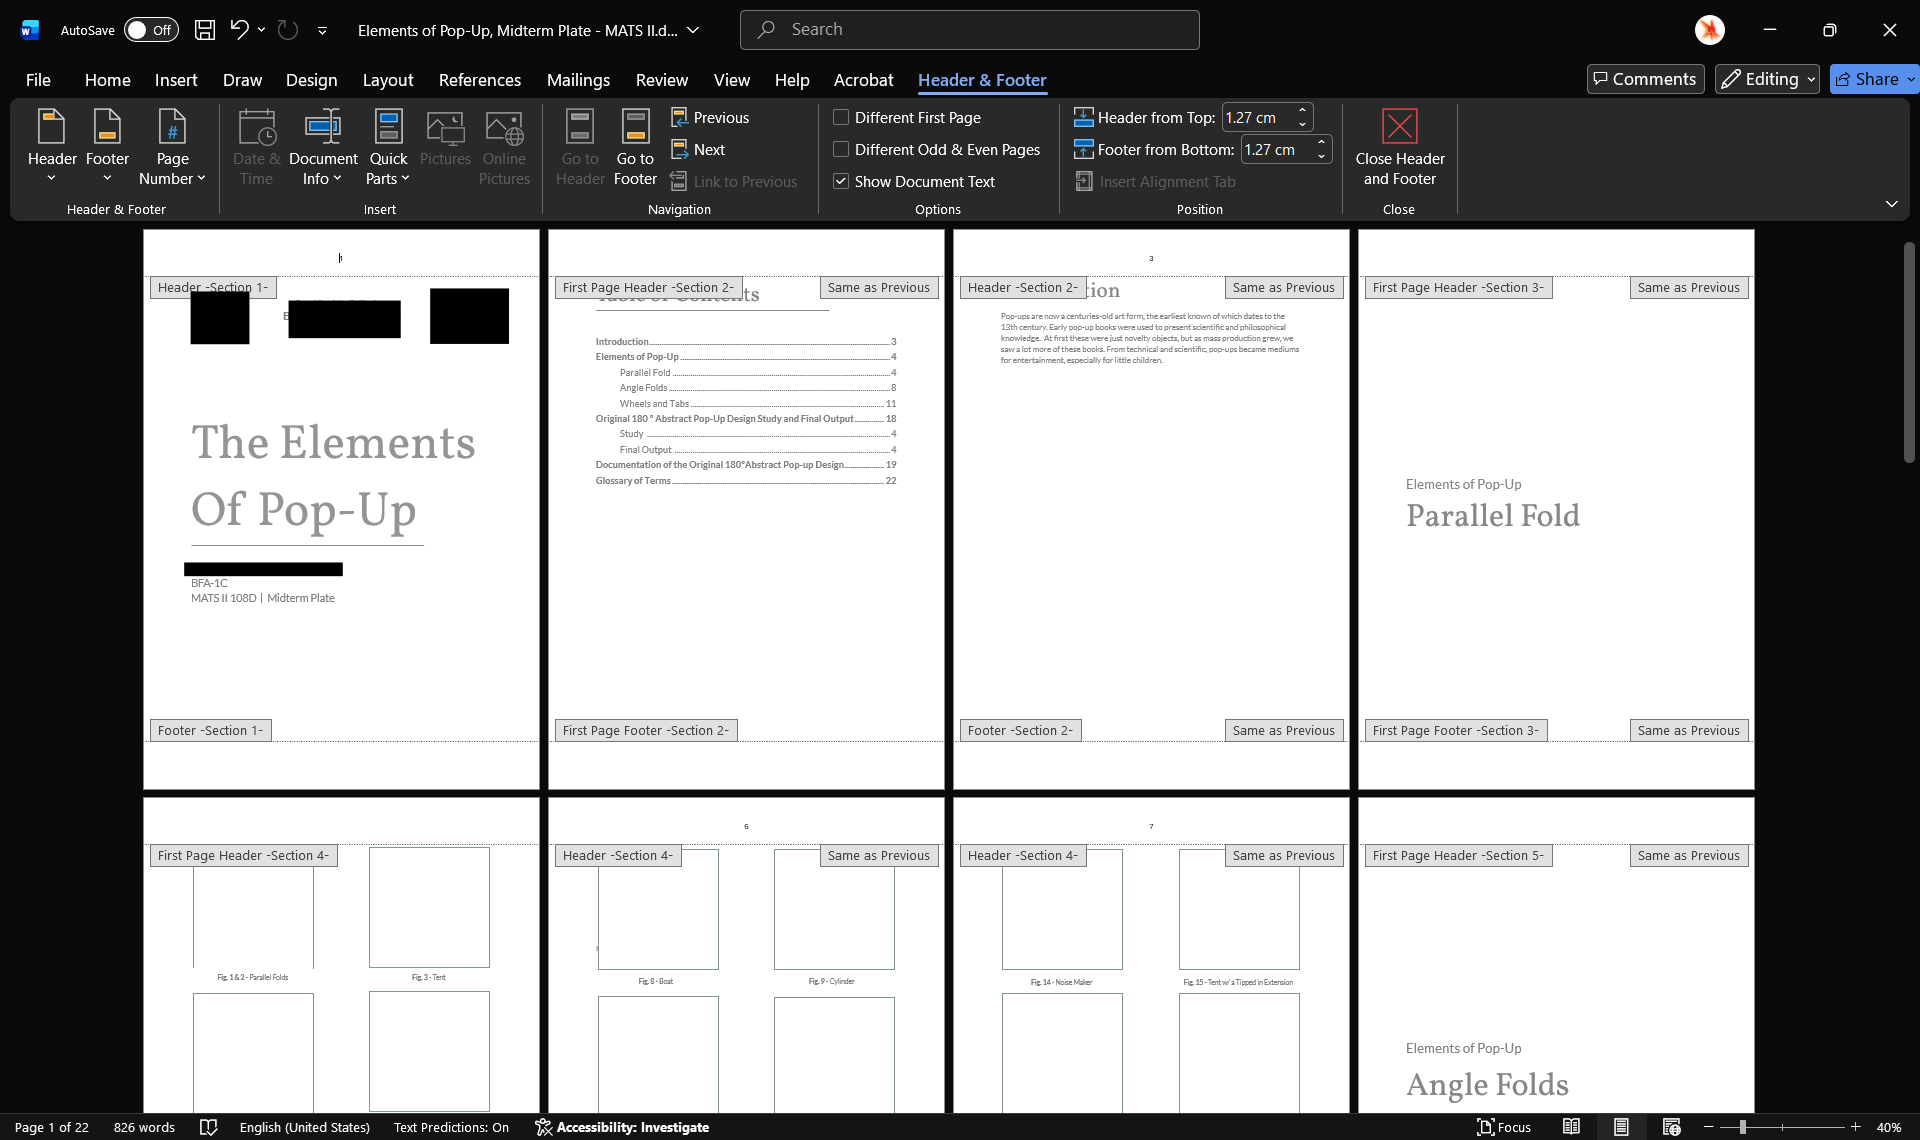The height and width of the screenshot is (1140, 1920).
Task: Open the References tab
Action: point(479,80)
